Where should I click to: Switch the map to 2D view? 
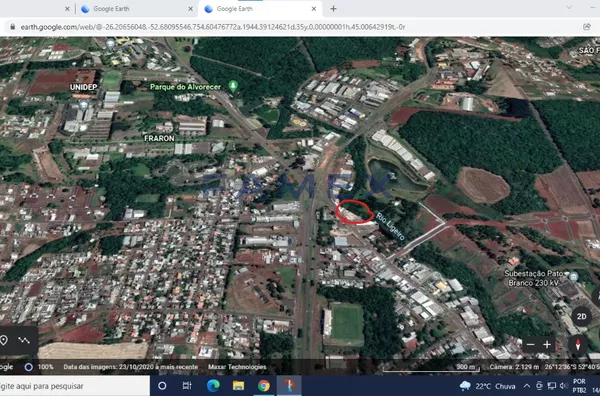(x=581, y=316)
